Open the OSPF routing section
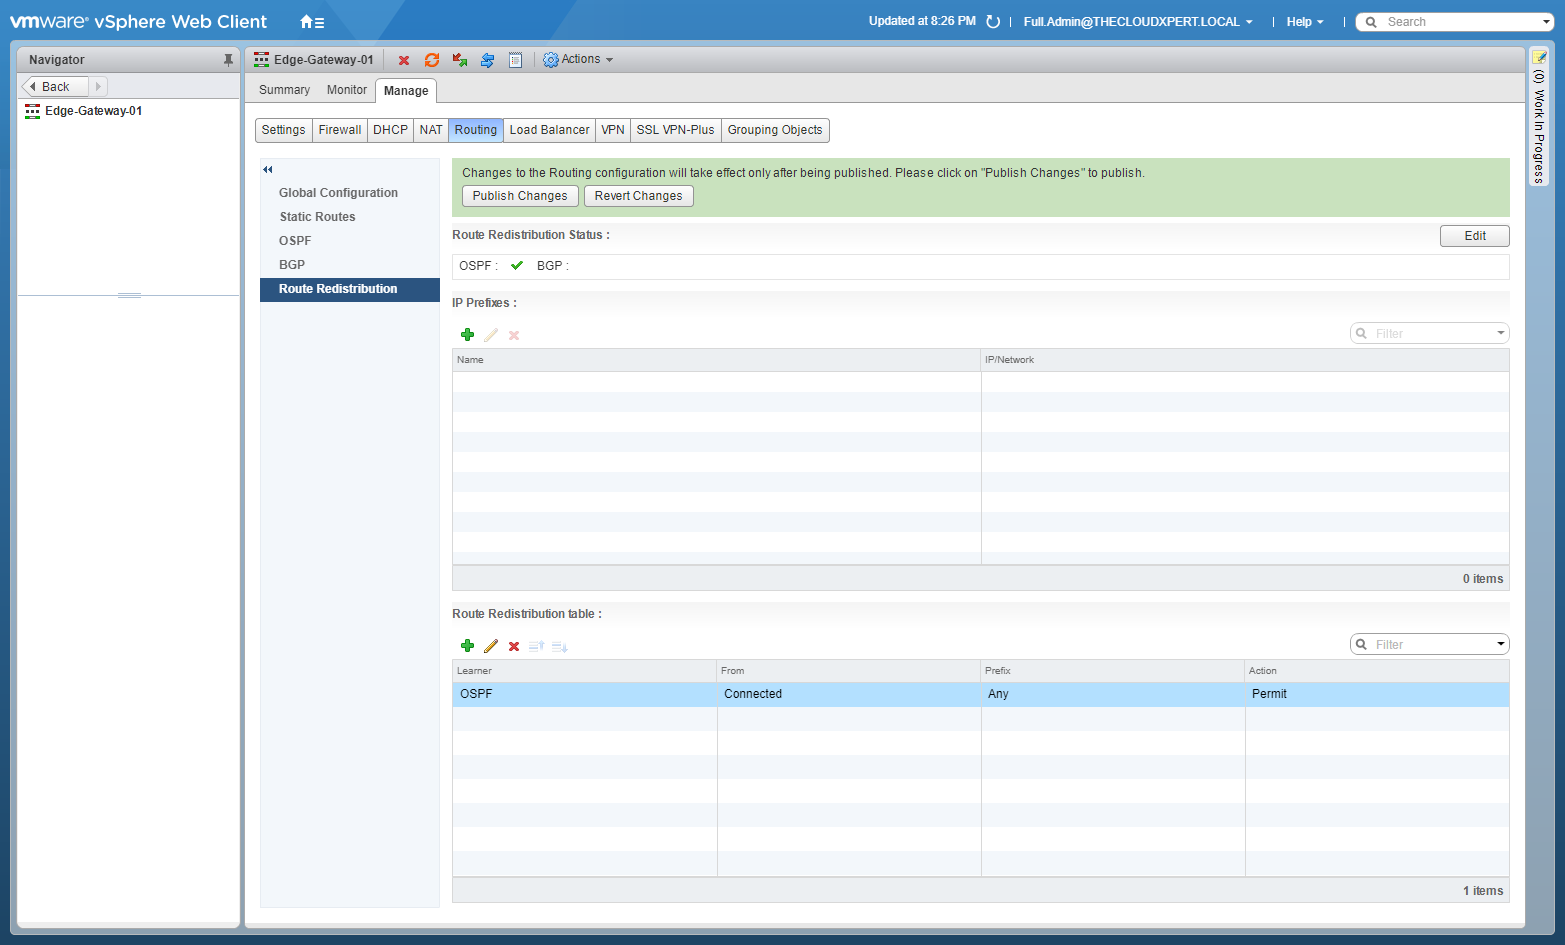Viewport: 1565px width, 945px height. (295, 241)
